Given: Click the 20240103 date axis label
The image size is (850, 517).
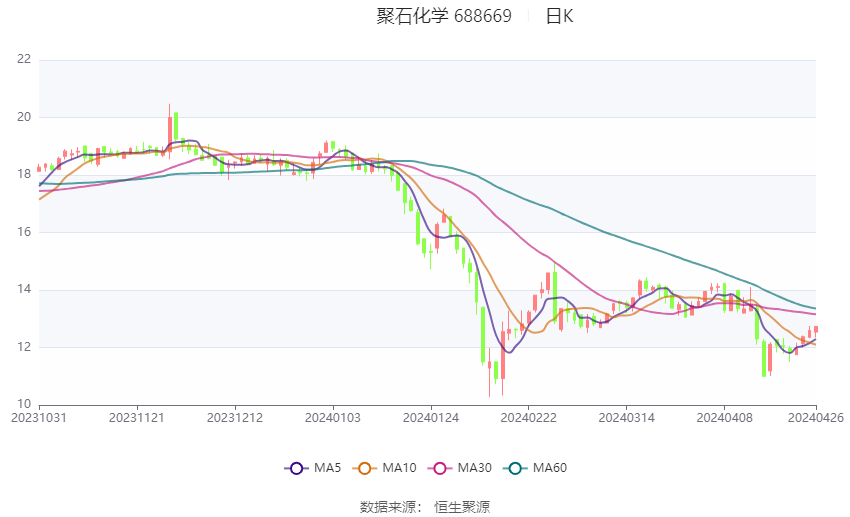Looking at the screenshot, I should tap(332, 417).
